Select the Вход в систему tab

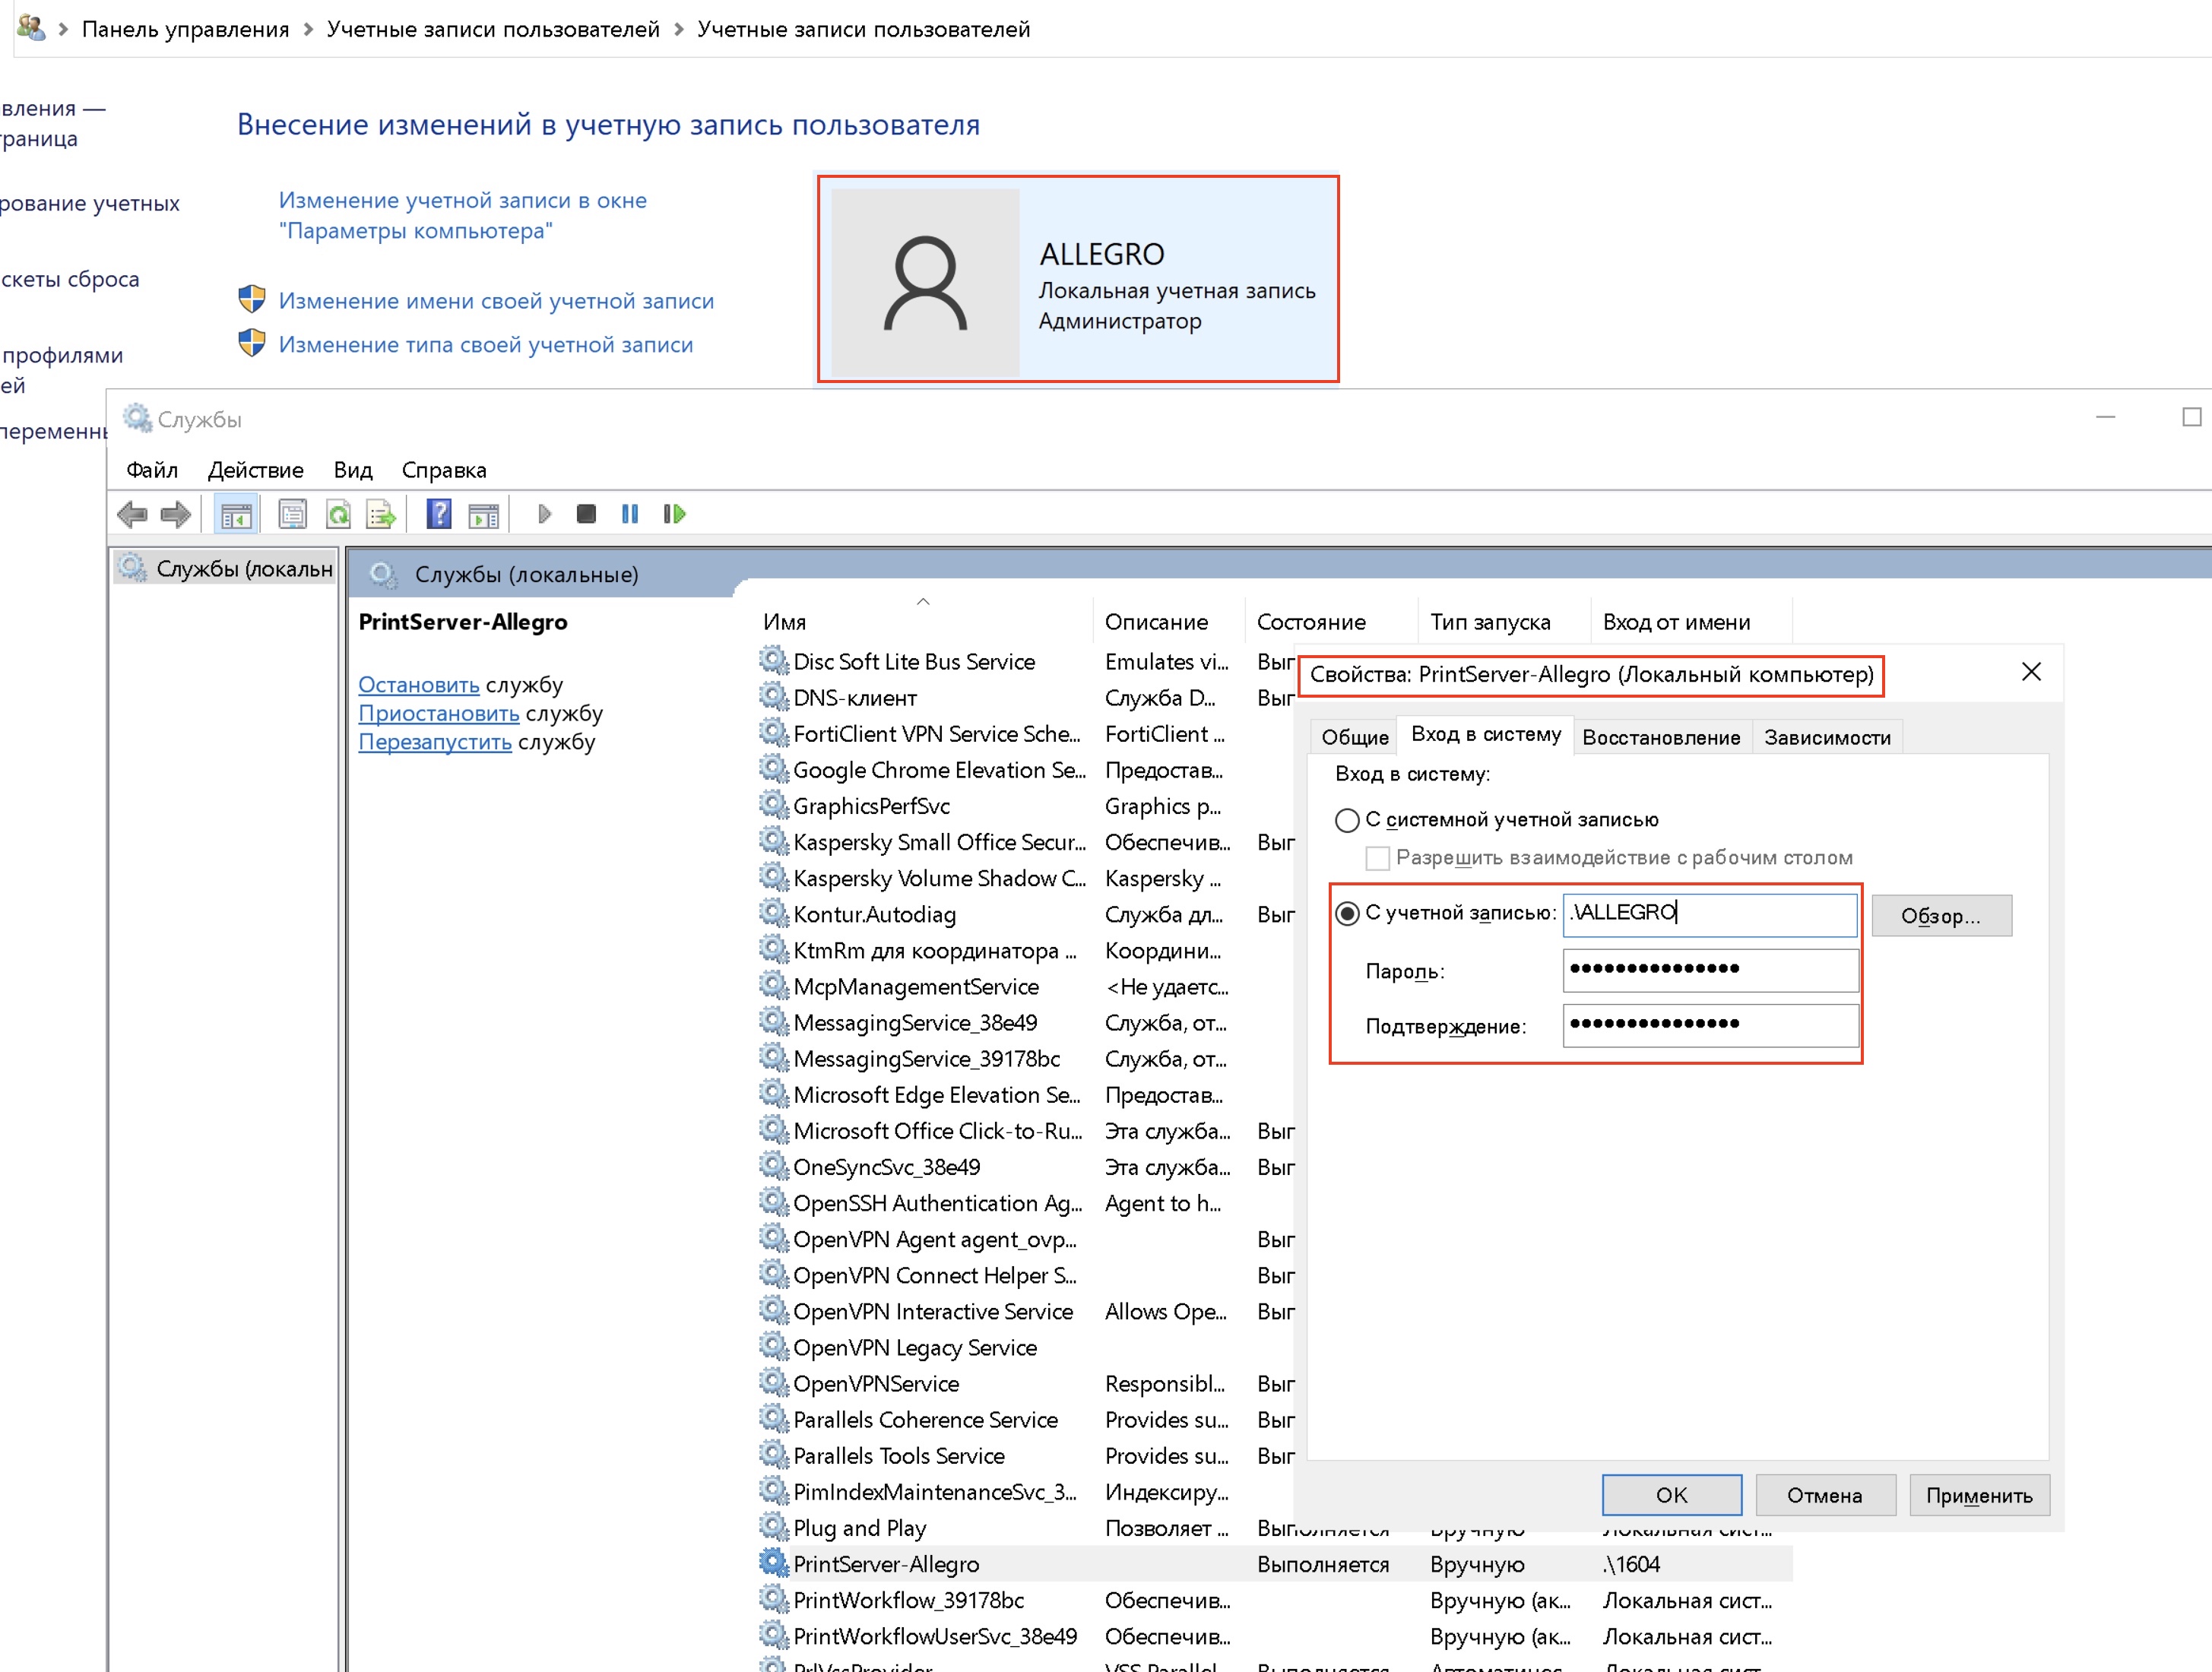point(1485,735)
